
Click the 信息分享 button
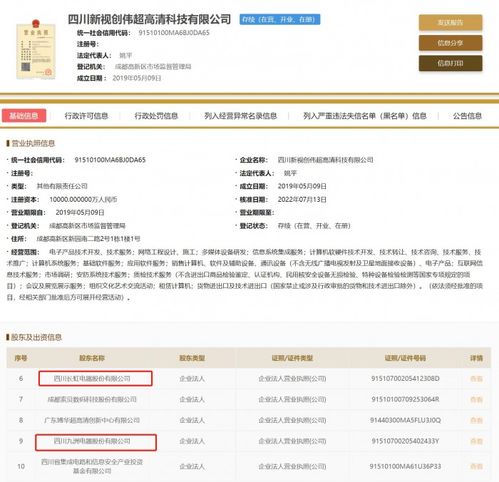pos(450,43)
